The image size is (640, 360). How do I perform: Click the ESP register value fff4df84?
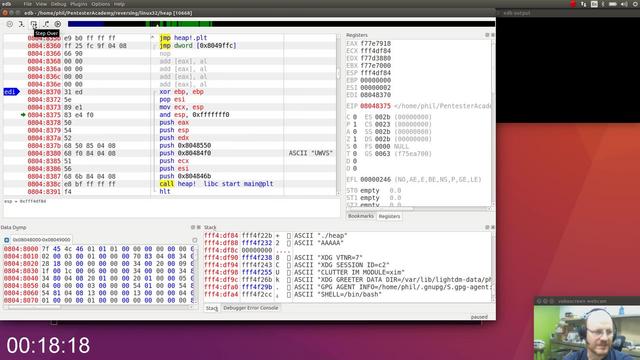click(376, 73)
